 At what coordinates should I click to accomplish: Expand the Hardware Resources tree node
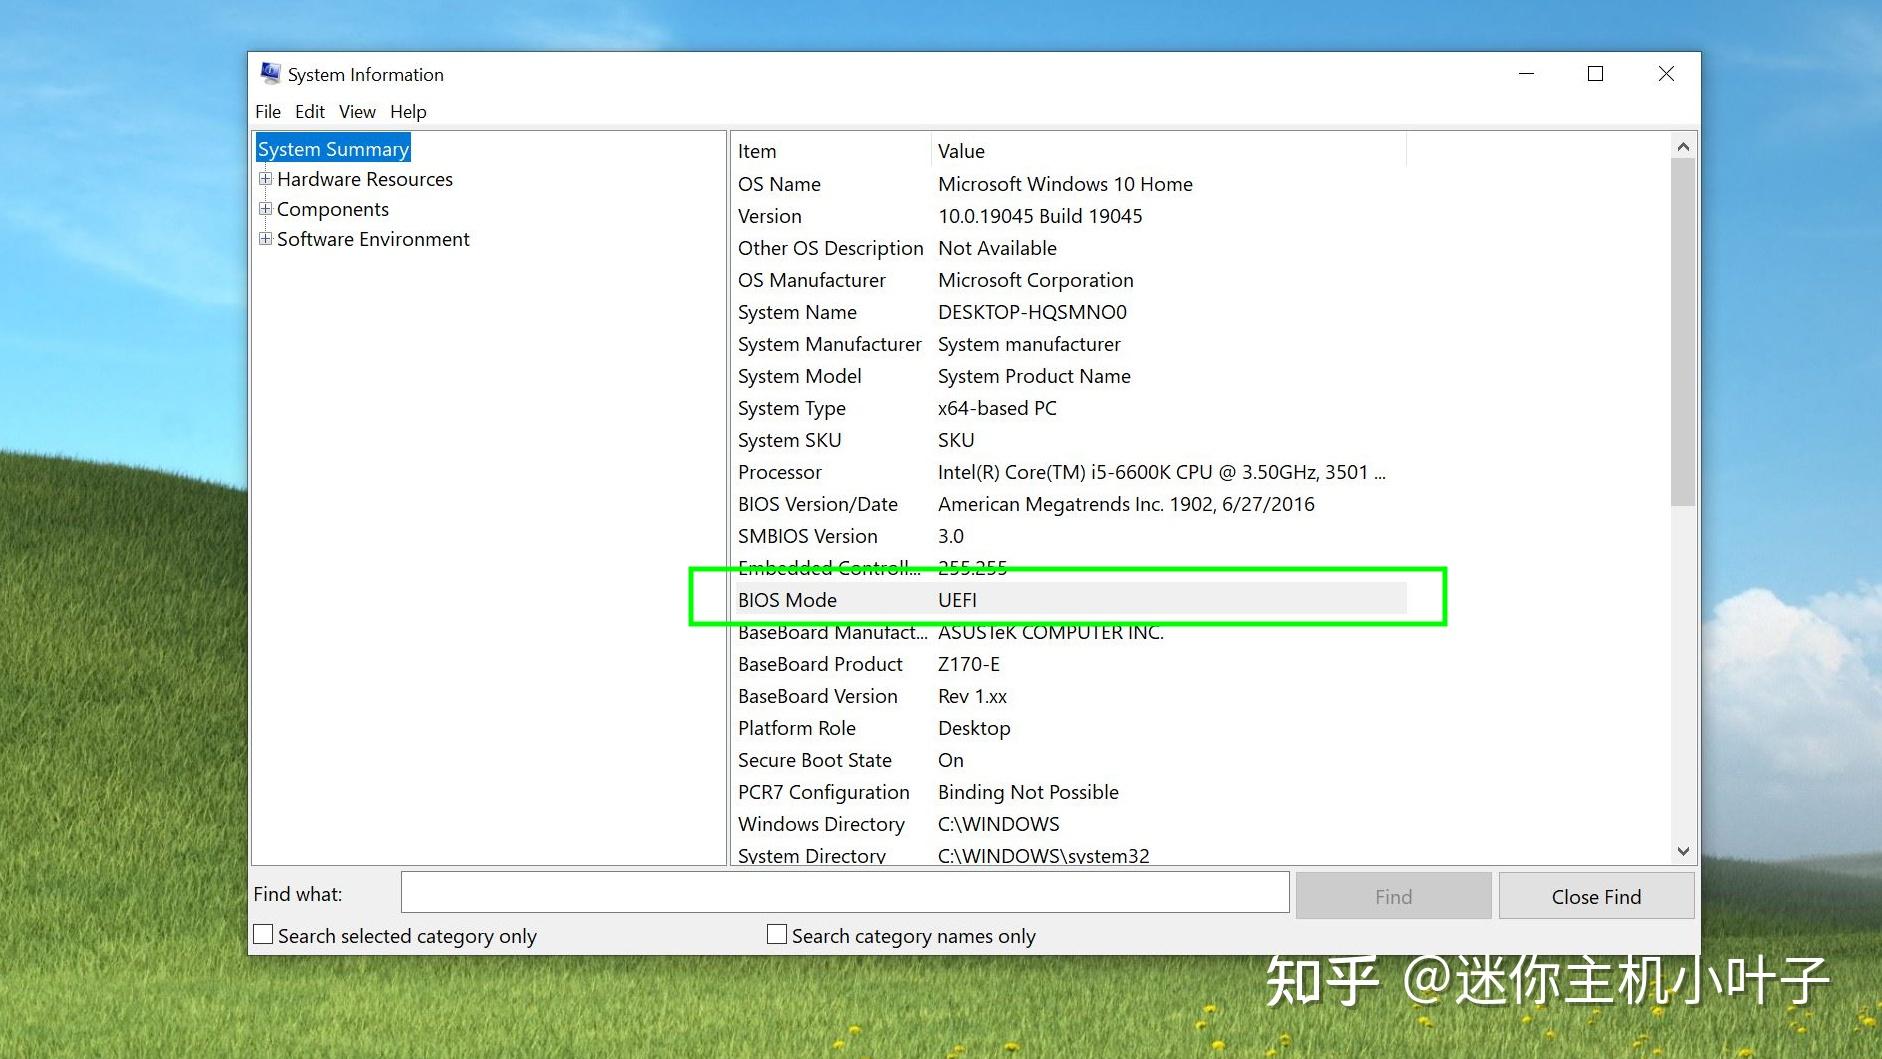[x=265, y=178]
